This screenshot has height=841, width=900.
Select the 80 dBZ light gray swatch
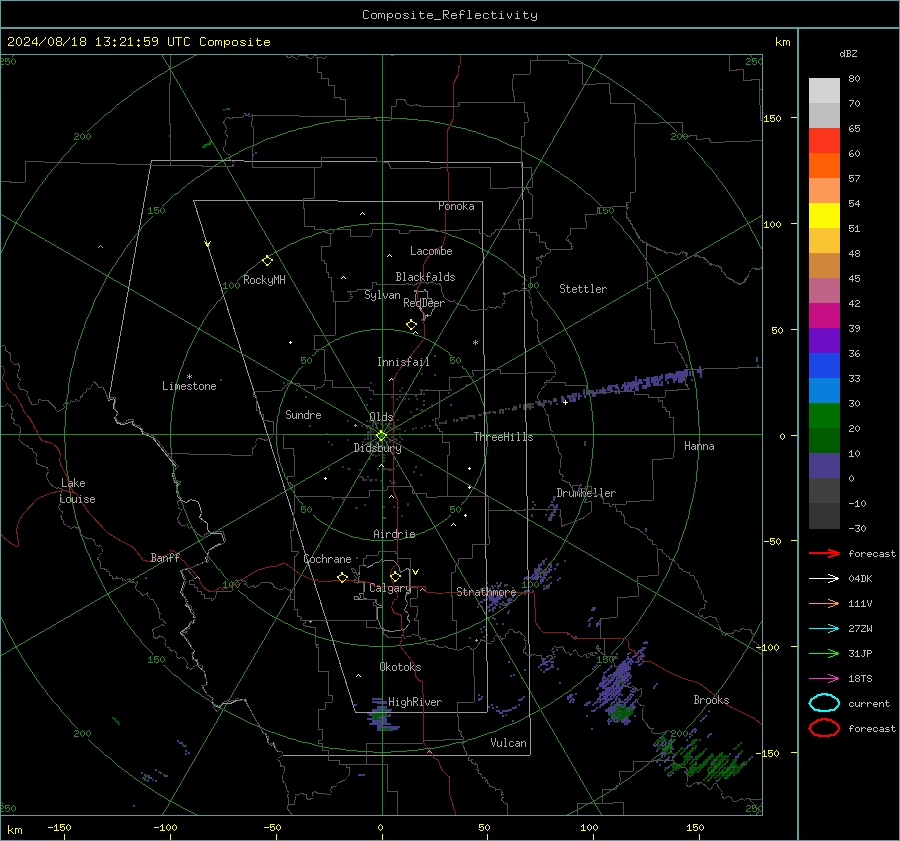824,91
